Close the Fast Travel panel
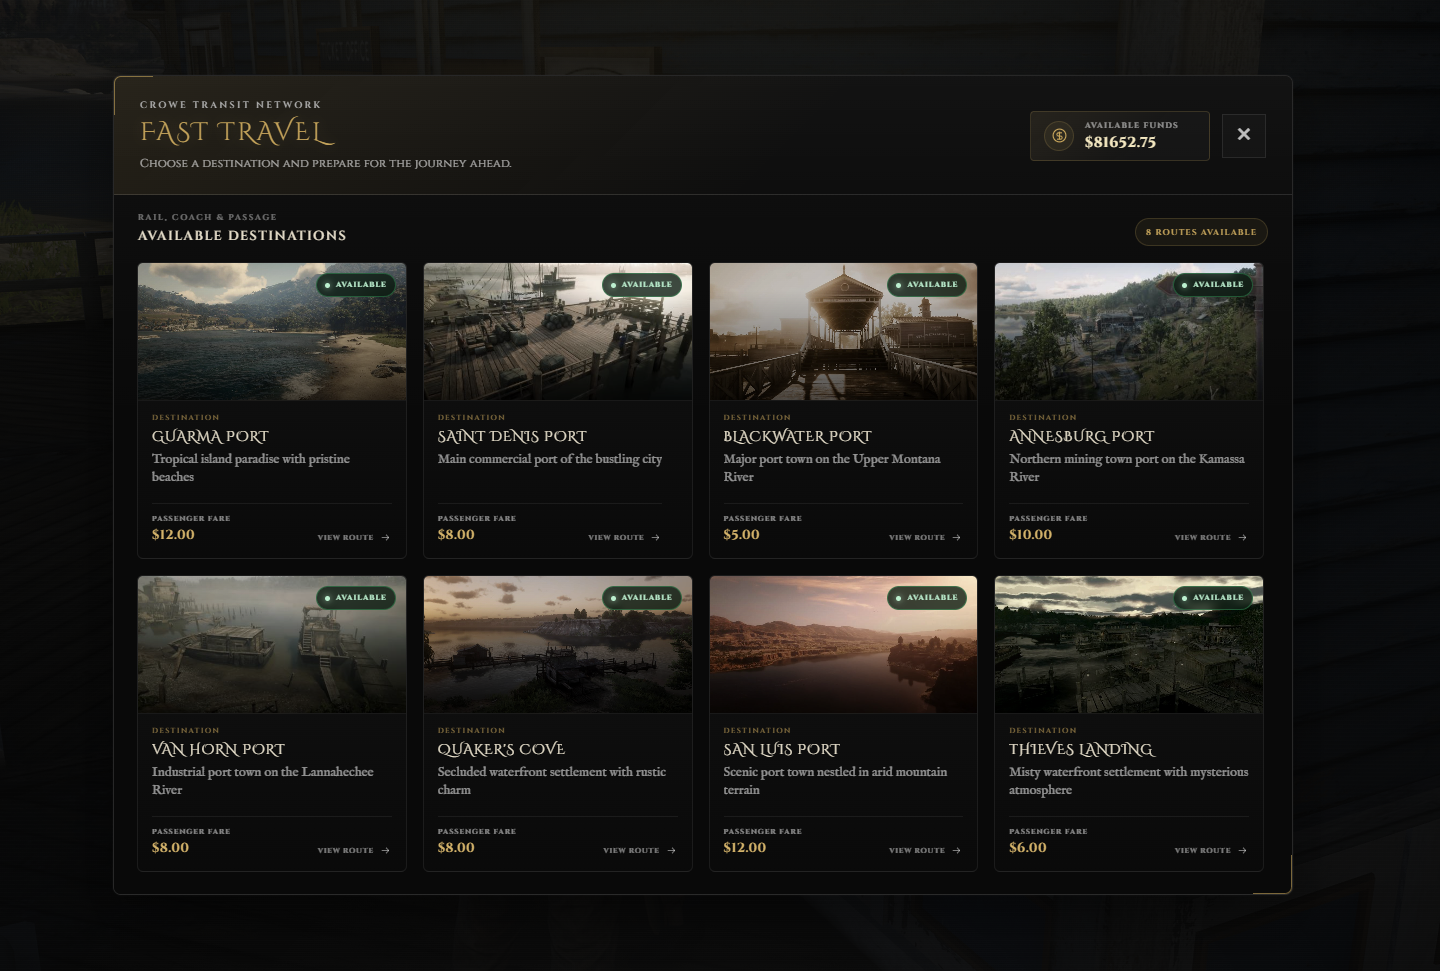 point(1243,135)
